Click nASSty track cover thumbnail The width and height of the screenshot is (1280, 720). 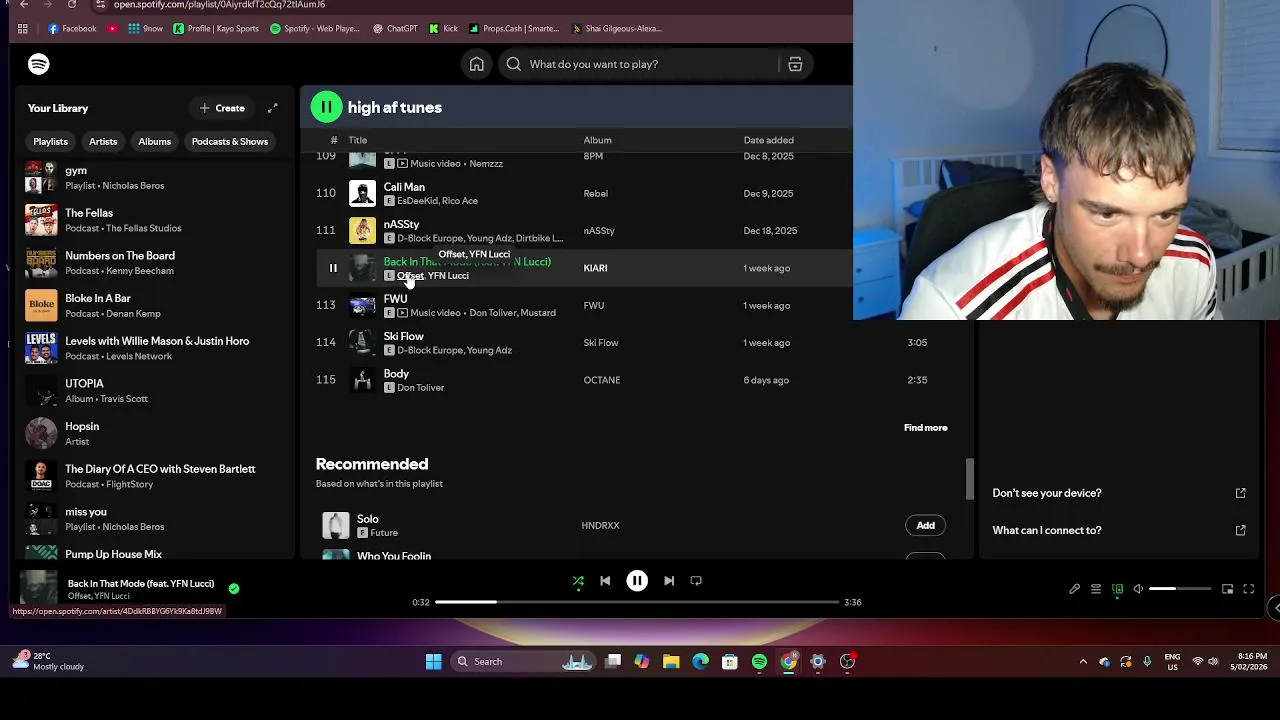pos(362,231)
